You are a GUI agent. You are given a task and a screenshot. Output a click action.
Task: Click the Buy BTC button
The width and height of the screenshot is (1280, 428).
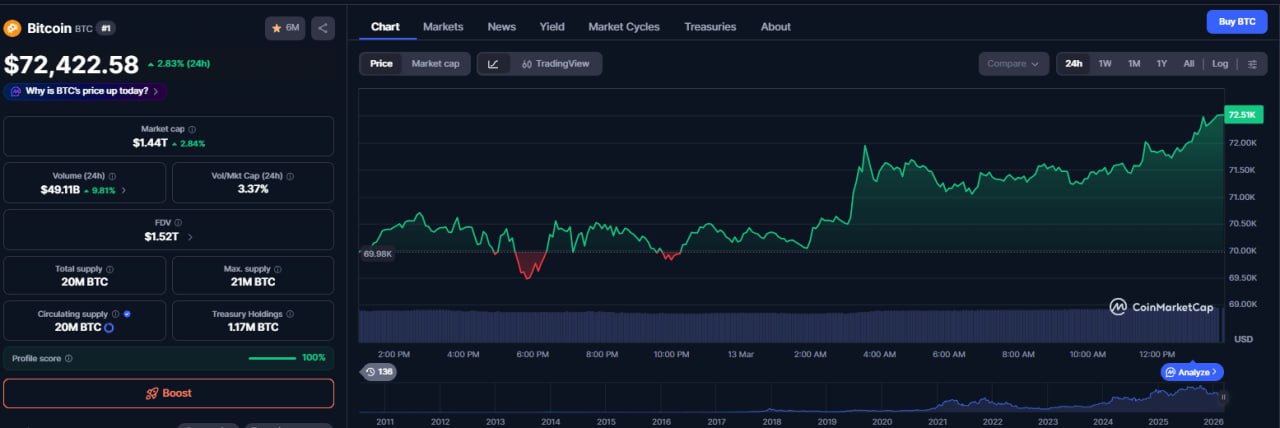1237,21
